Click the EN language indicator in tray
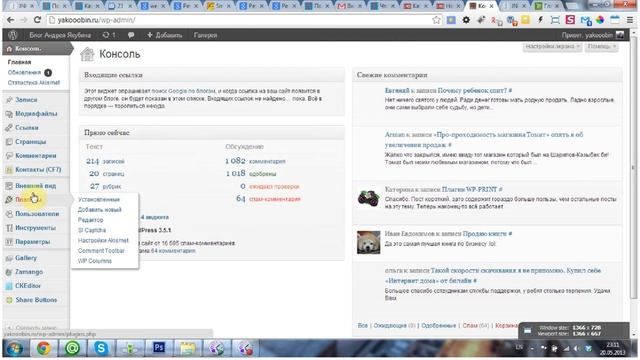The image size is (640, 360). (519, 347)
